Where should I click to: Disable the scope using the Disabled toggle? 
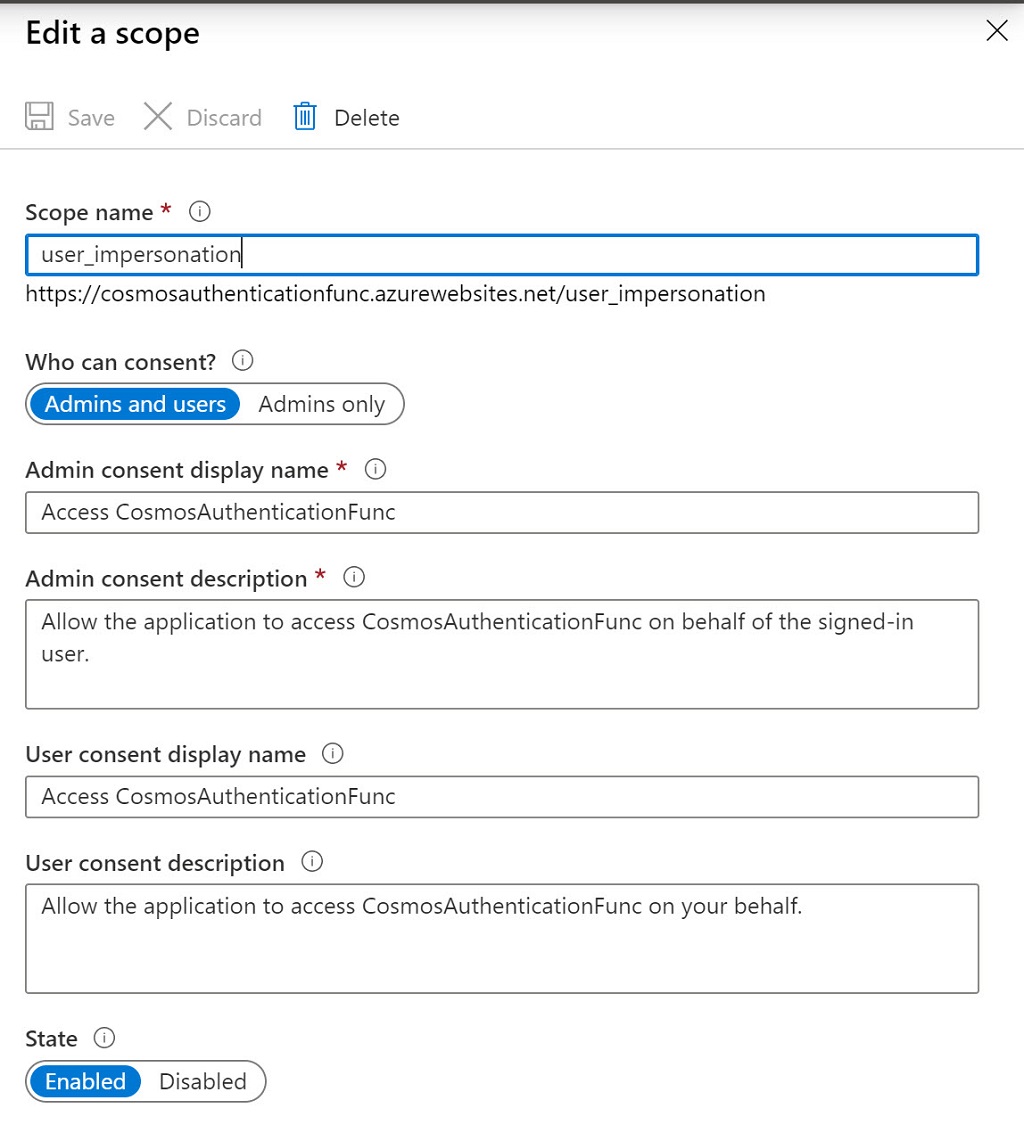point(203,1081)
